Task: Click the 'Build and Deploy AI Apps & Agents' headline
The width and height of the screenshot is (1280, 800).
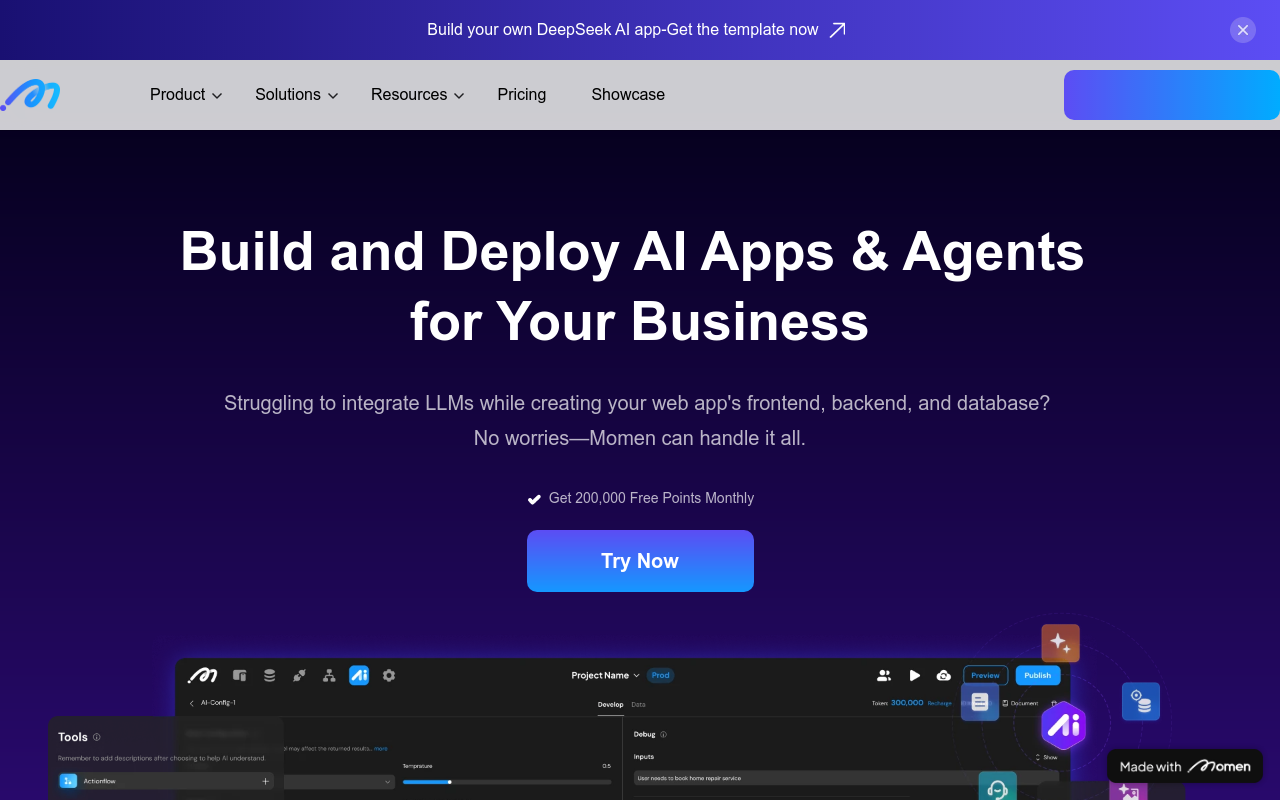Action: click(632, 250)
